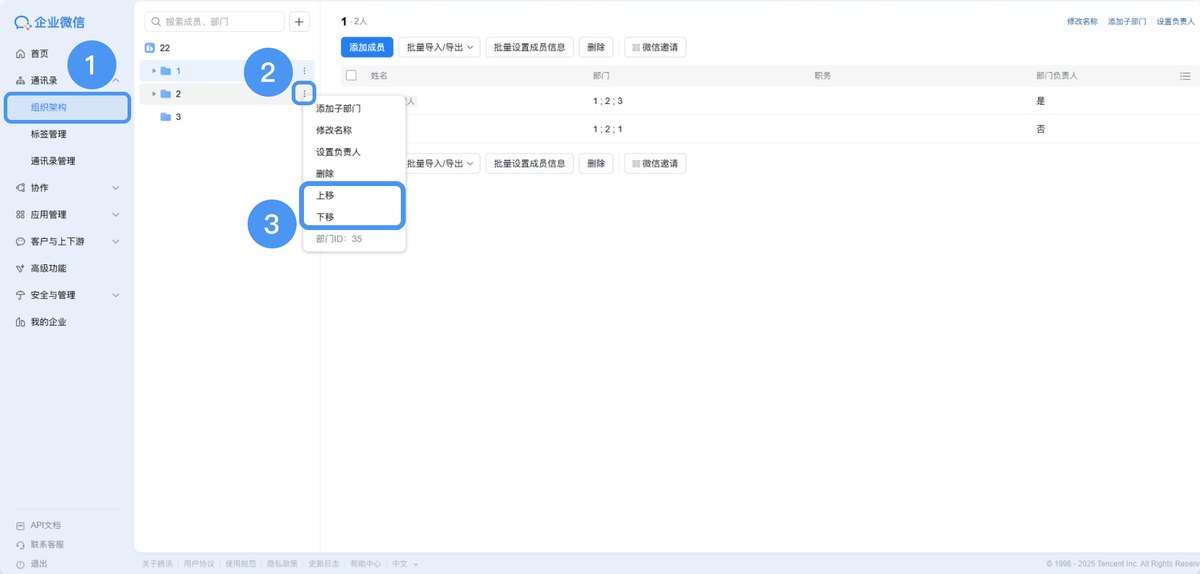This screenshot has width=1200, height=574.
Task: Open 隐私政策 footer link
Action: click(x=282, y=564)
